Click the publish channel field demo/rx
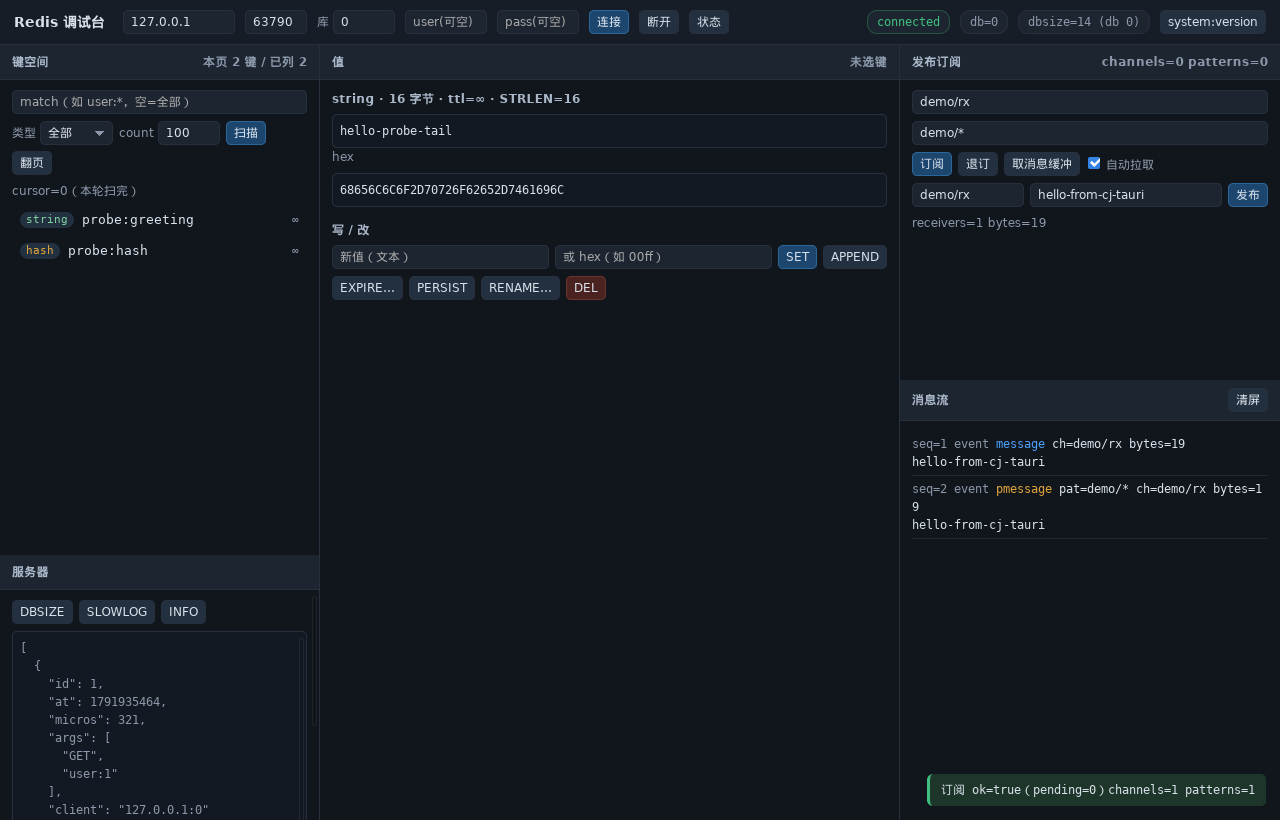The height and width of the screenshot is (820, 1280). [968, 195]
